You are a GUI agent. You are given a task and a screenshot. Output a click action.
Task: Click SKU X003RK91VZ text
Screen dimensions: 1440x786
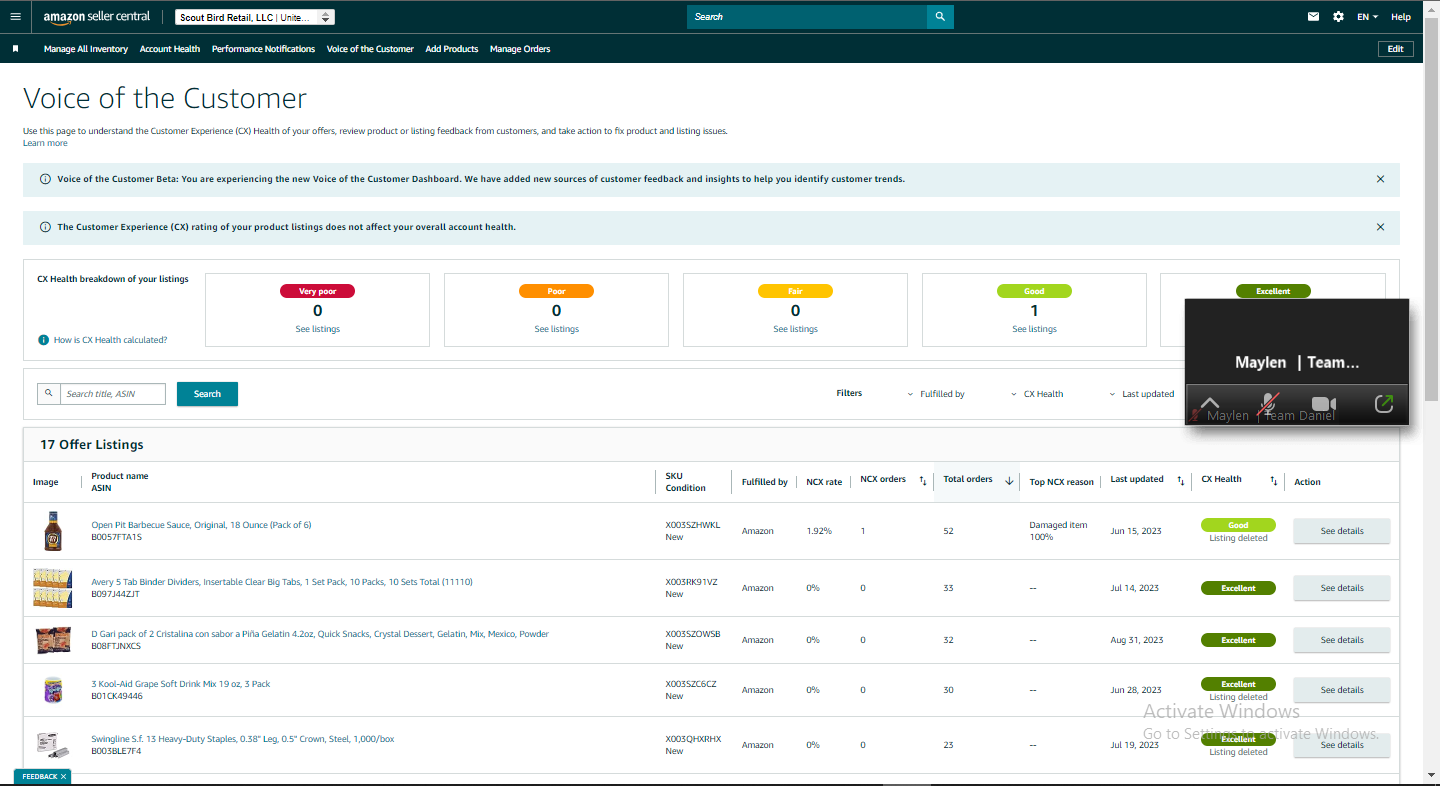pyautogui.click(x=692, y=582)
